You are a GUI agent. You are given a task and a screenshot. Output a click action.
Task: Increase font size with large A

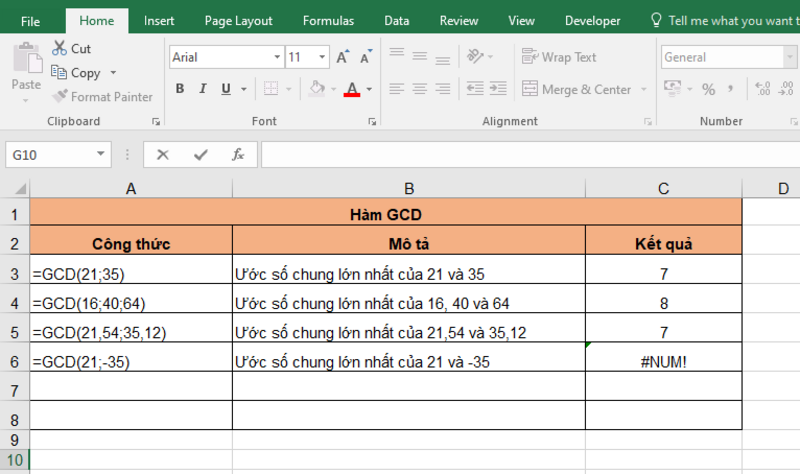[x=343, y=57]
